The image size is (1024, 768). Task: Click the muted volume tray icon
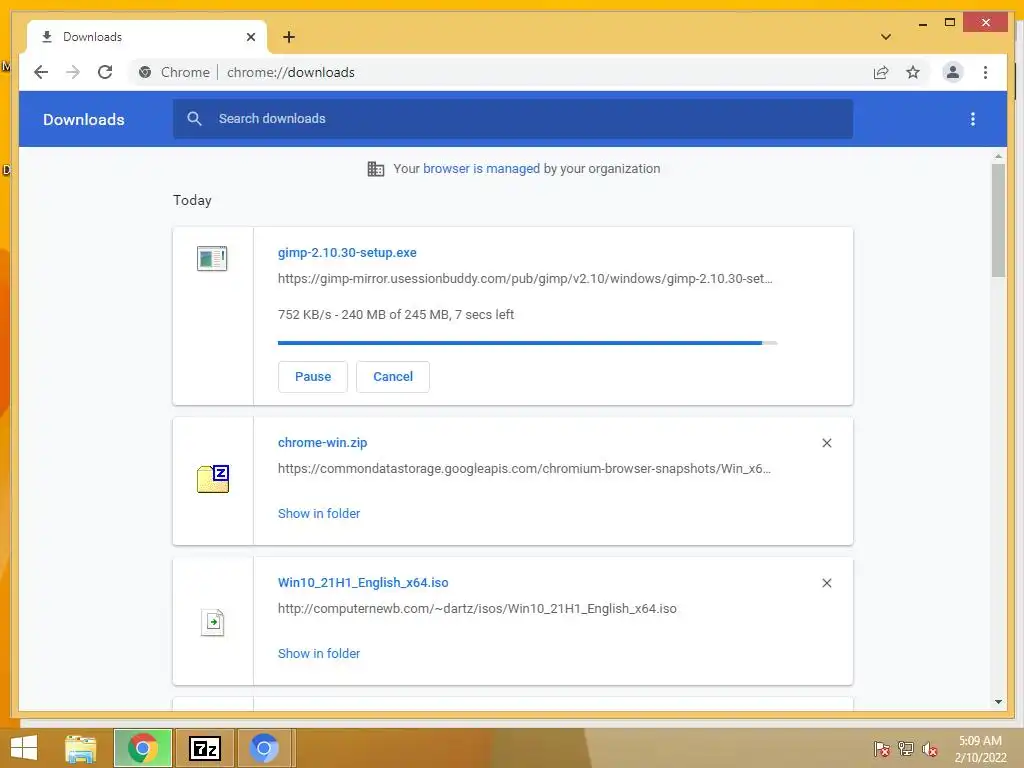(x=930, y=749)
